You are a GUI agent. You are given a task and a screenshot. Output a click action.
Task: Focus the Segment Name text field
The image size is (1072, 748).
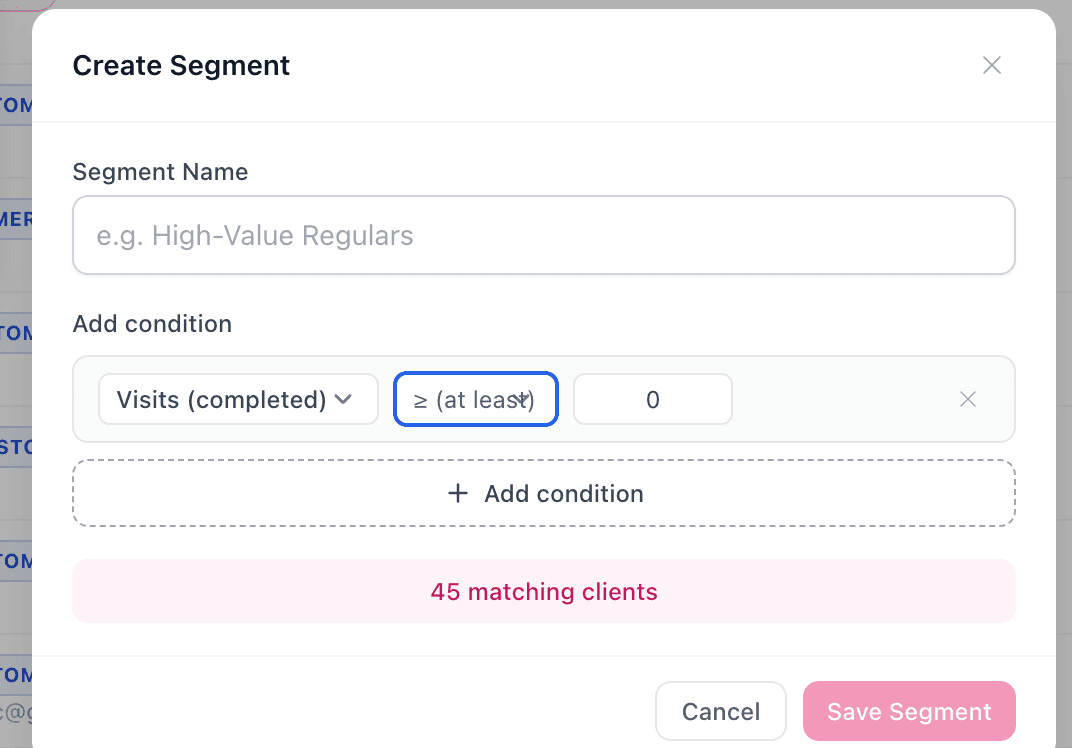click(543, 236)
